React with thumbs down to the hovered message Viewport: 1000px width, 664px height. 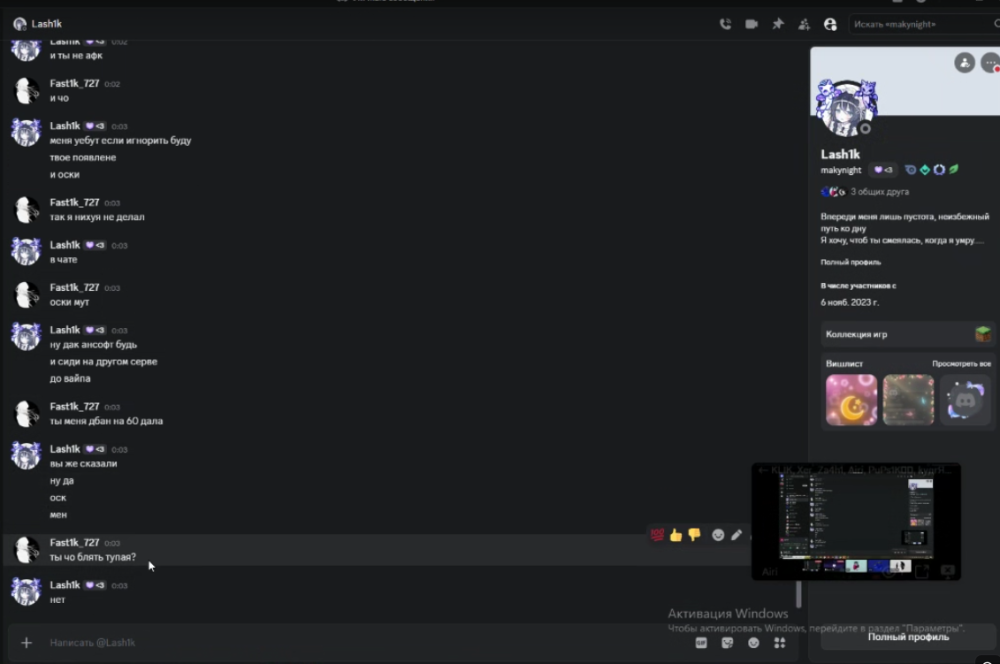695,535
